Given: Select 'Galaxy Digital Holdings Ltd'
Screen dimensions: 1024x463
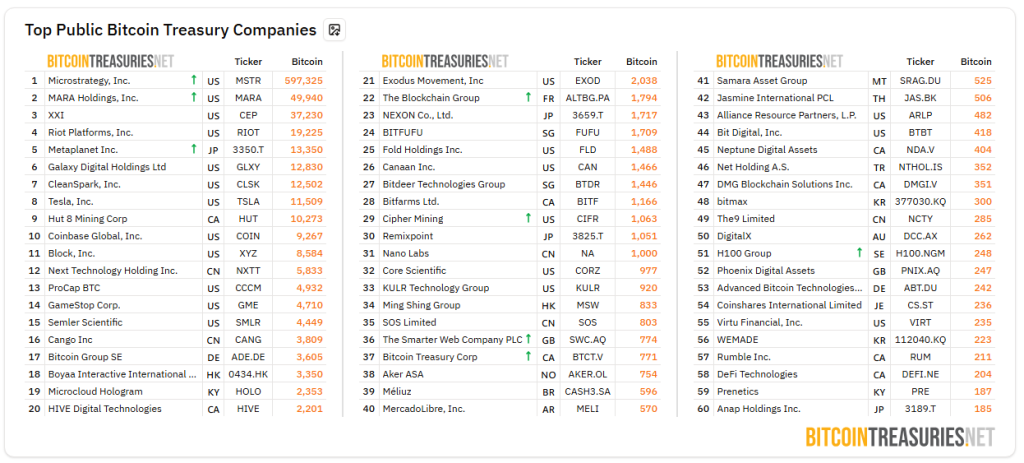Looking at the screenshot, I should pyautogui.click(x=106, y=167).
